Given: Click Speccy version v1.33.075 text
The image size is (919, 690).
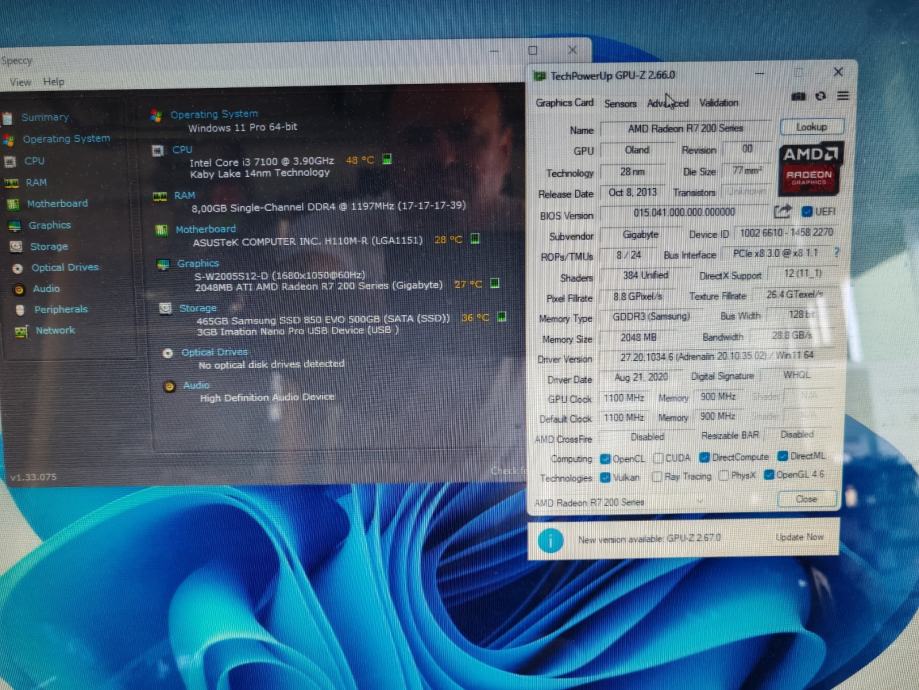Looking at the screenshot, I should (x=33, y=477).
